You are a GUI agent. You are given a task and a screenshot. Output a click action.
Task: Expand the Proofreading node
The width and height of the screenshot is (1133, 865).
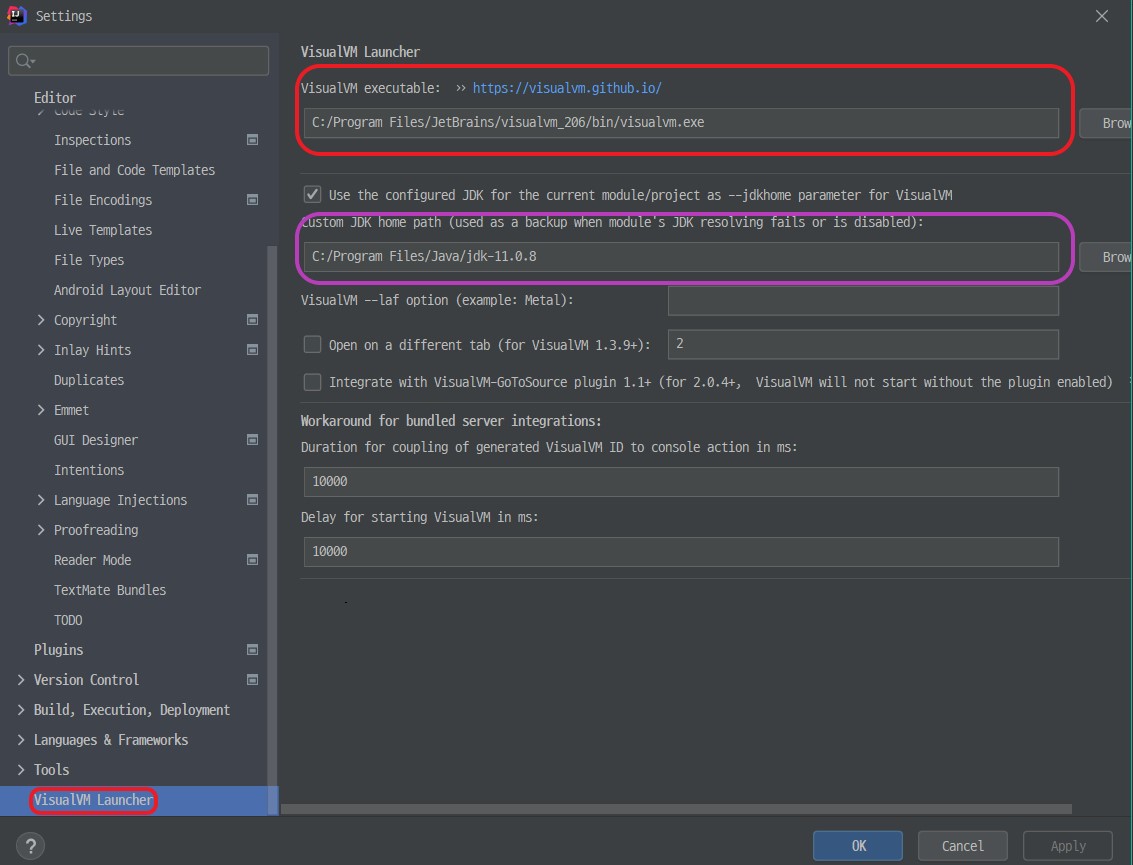point(40,530)
